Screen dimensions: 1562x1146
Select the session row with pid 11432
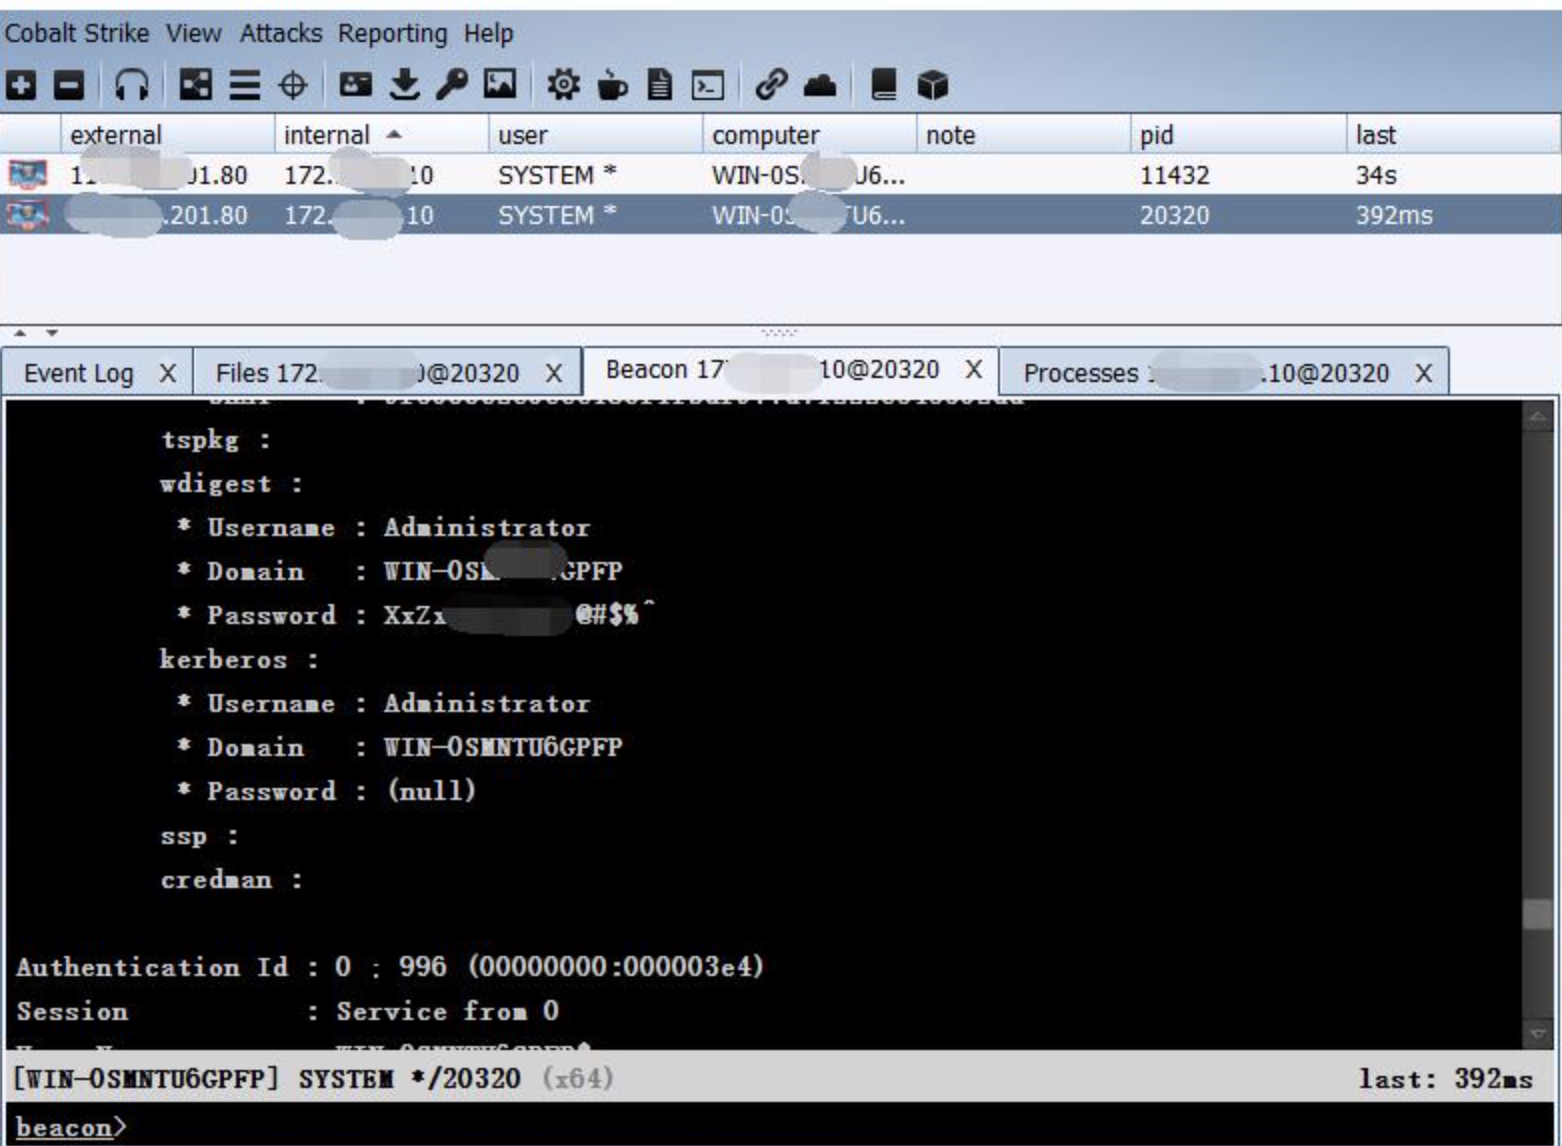tap(780, 175)
